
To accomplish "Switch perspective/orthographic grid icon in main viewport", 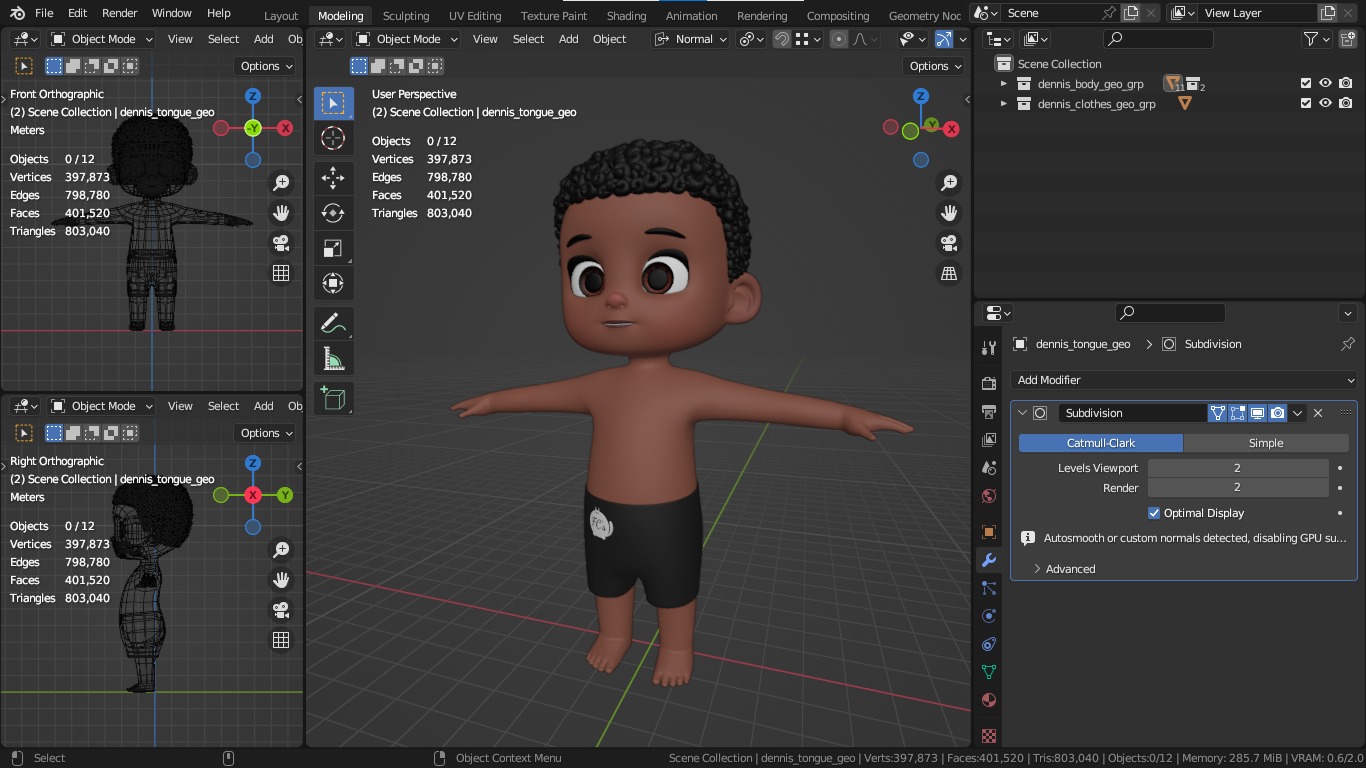I will click(x=948, y=273).
